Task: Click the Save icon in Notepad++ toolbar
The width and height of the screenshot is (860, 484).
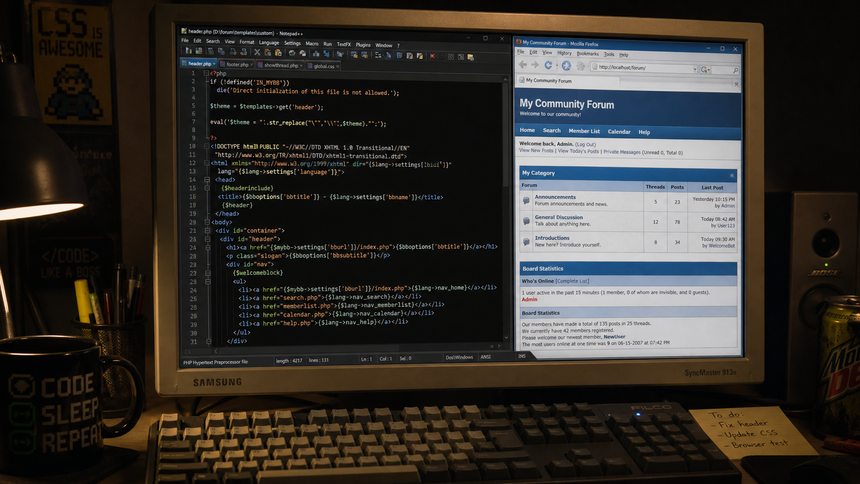Action: click(x=199, y=51)
